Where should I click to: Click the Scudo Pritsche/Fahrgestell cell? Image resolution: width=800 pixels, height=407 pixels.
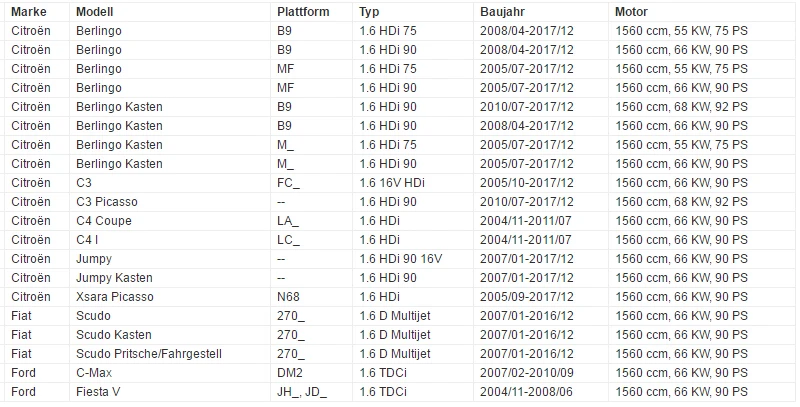coord(170,354)
